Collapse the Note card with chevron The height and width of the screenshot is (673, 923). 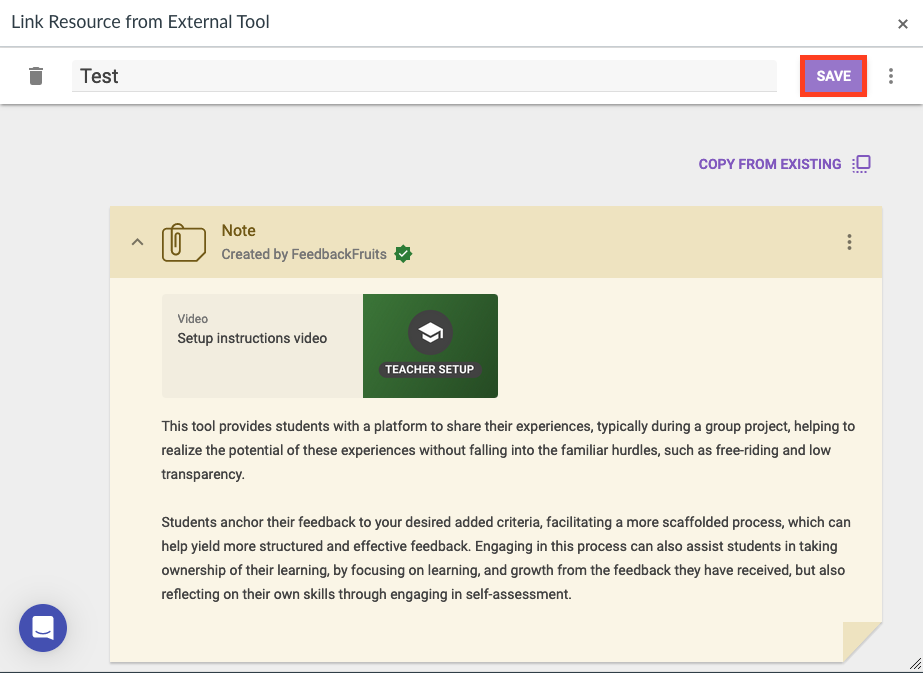(x=137, y=242)
